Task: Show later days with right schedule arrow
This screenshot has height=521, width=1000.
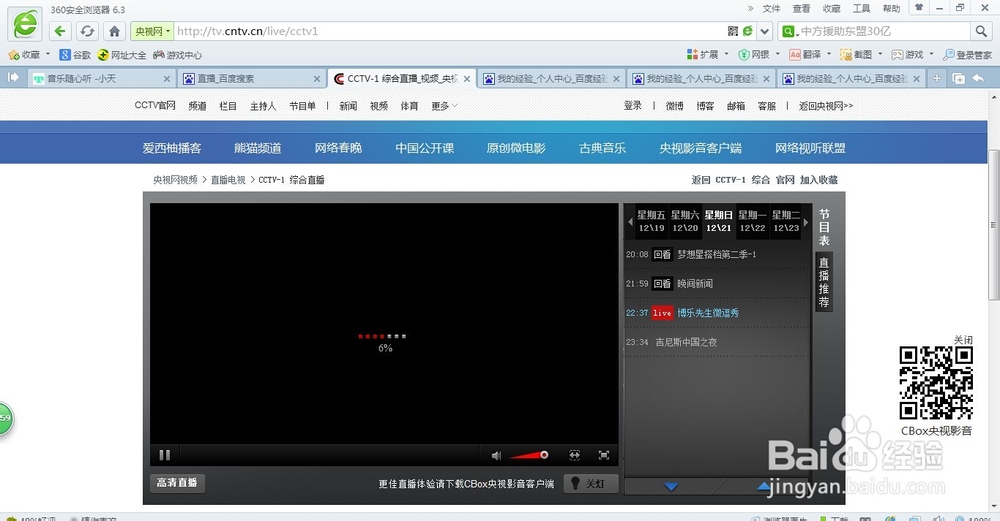Action: pyautogui.click(x=806, y=222)
